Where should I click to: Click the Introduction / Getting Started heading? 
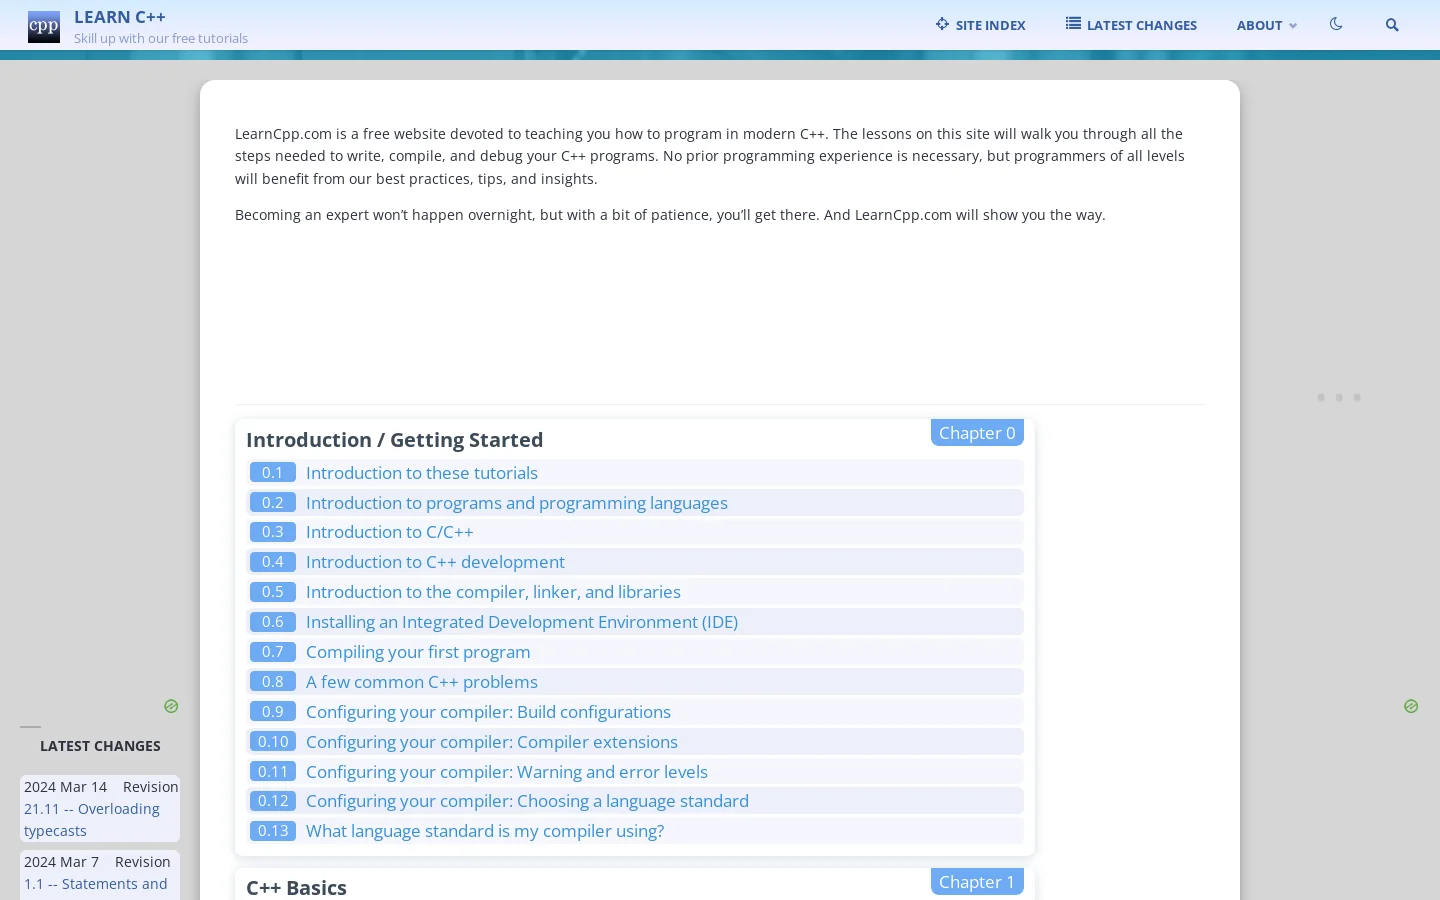pos(395,440)
